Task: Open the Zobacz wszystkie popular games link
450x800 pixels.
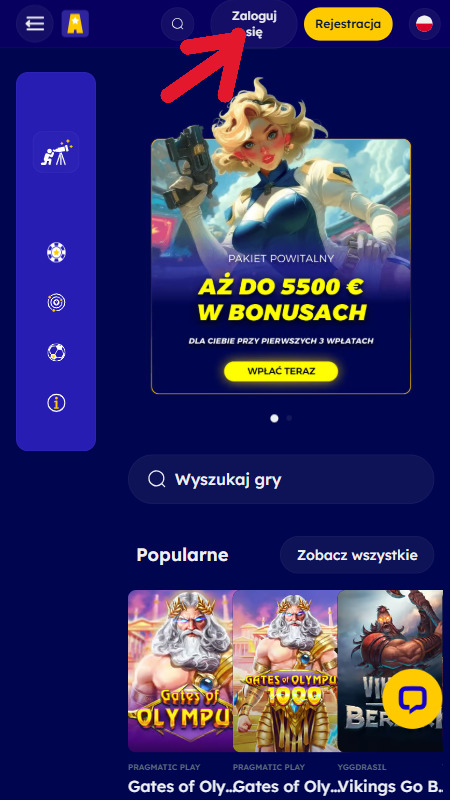Action: pos(357,555)
